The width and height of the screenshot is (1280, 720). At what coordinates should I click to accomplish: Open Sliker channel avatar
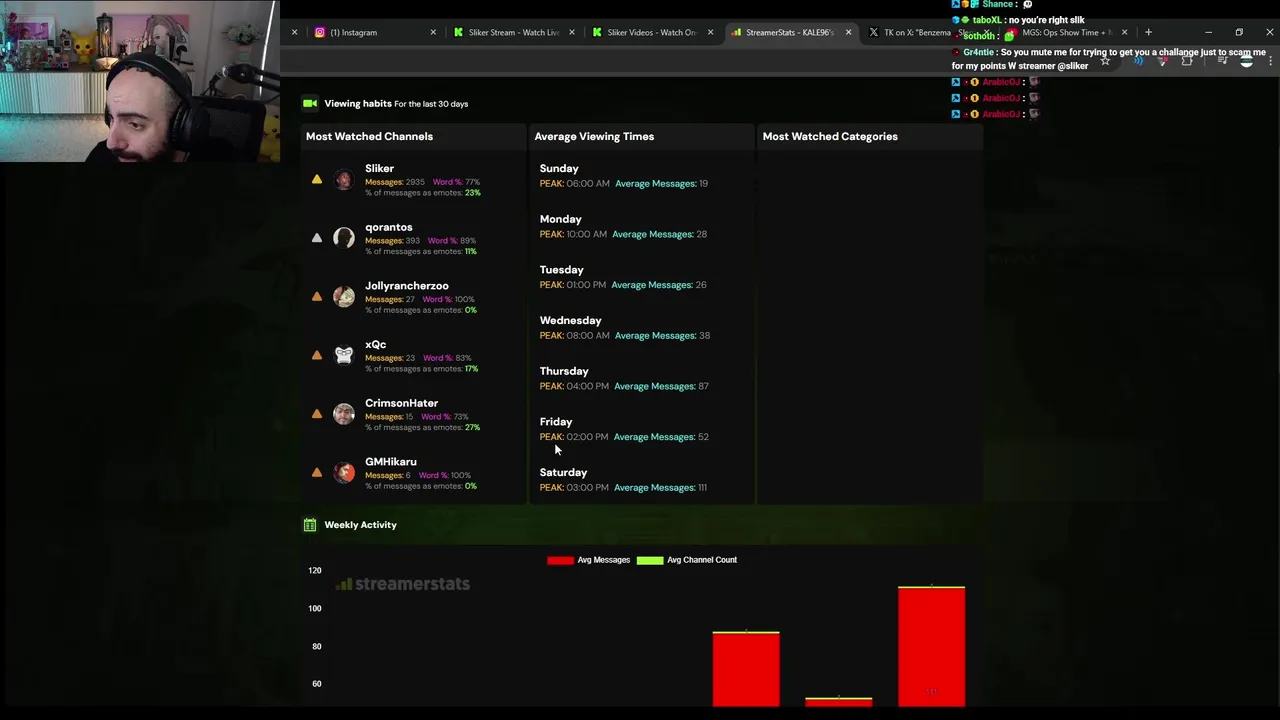(344, 179)
